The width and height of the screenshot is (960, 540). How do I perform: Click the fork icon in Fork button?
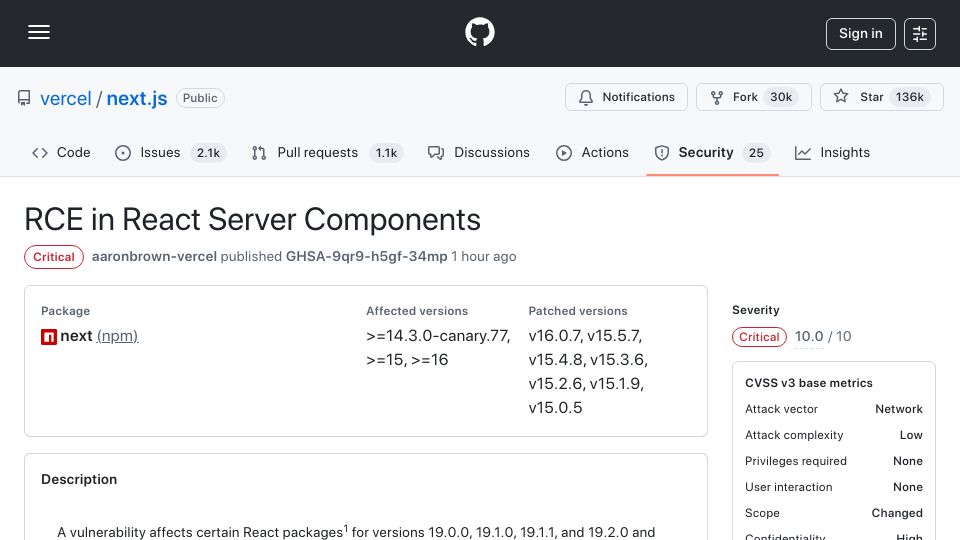point(716,97)
